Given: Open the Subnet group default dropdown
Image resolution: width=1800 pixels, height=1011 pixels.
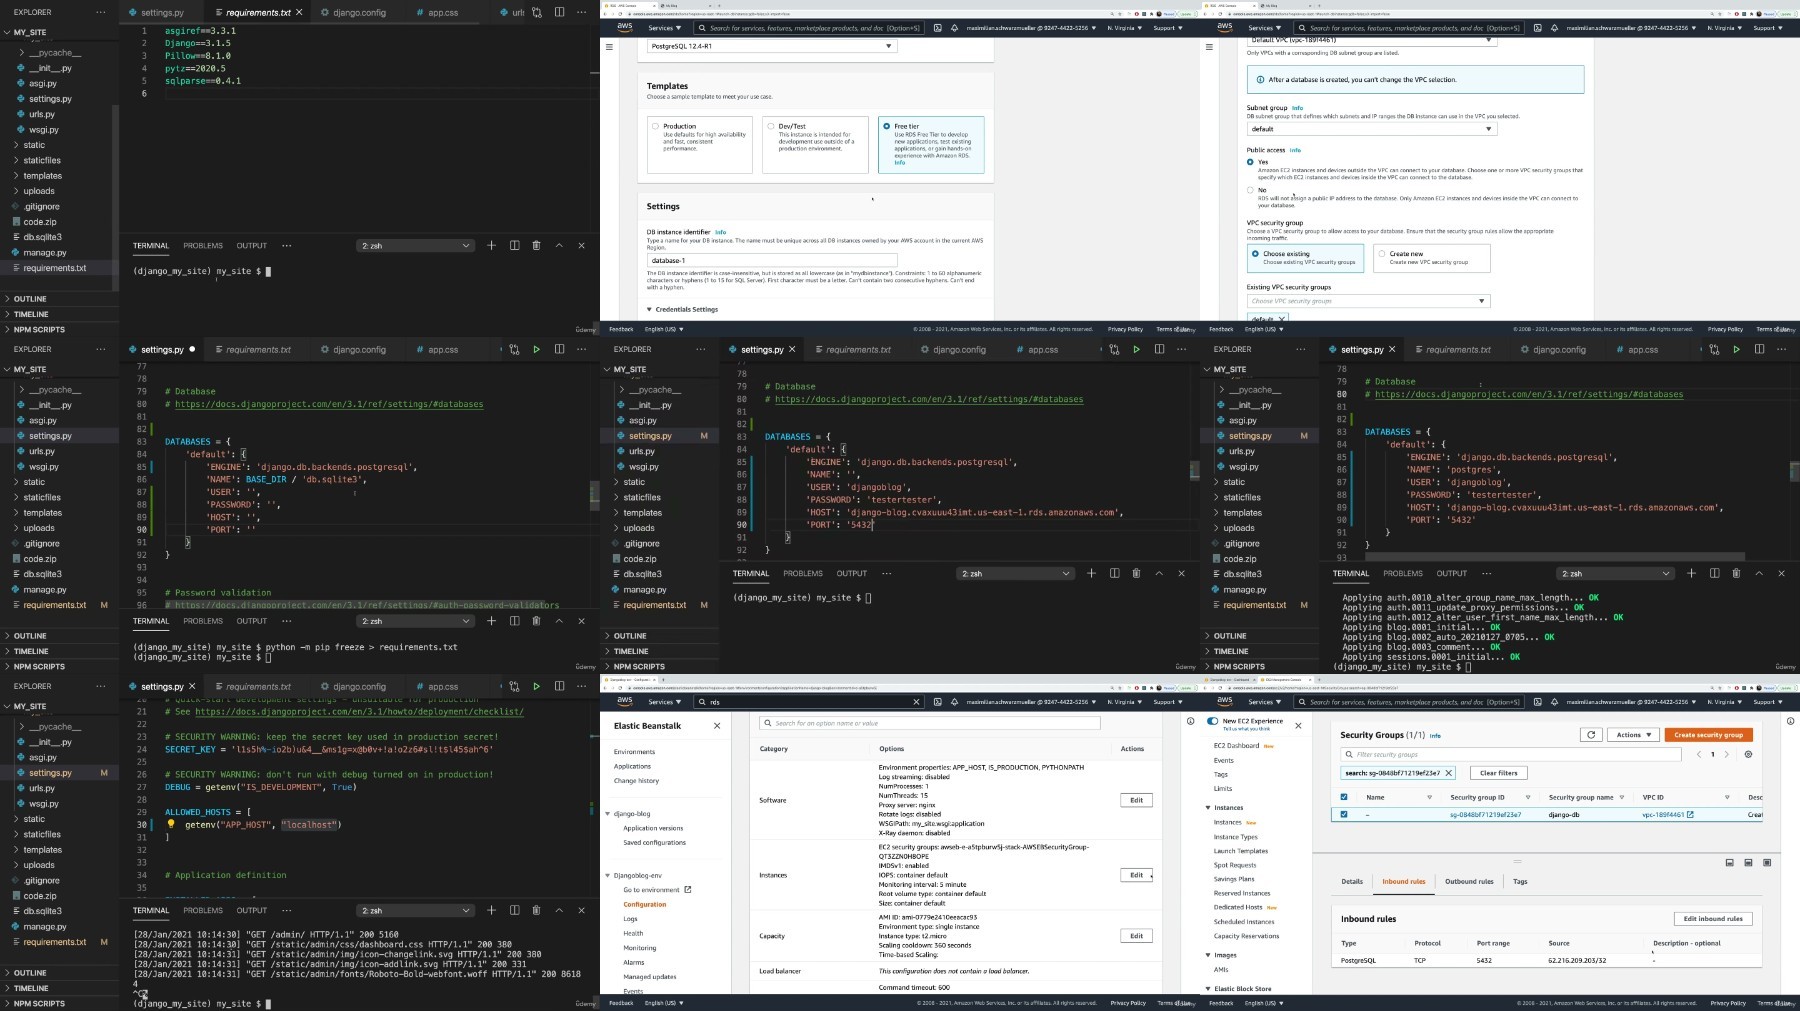Looking at the screenshot, I should (x=1371, y=129).
